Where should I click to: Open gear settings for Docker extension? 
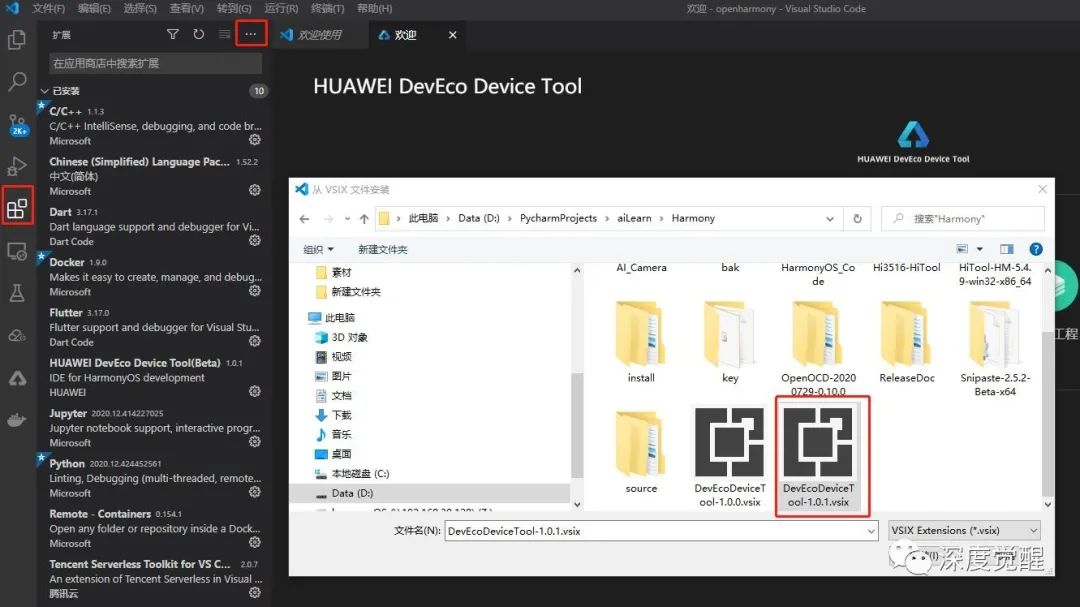coord(255,291)
